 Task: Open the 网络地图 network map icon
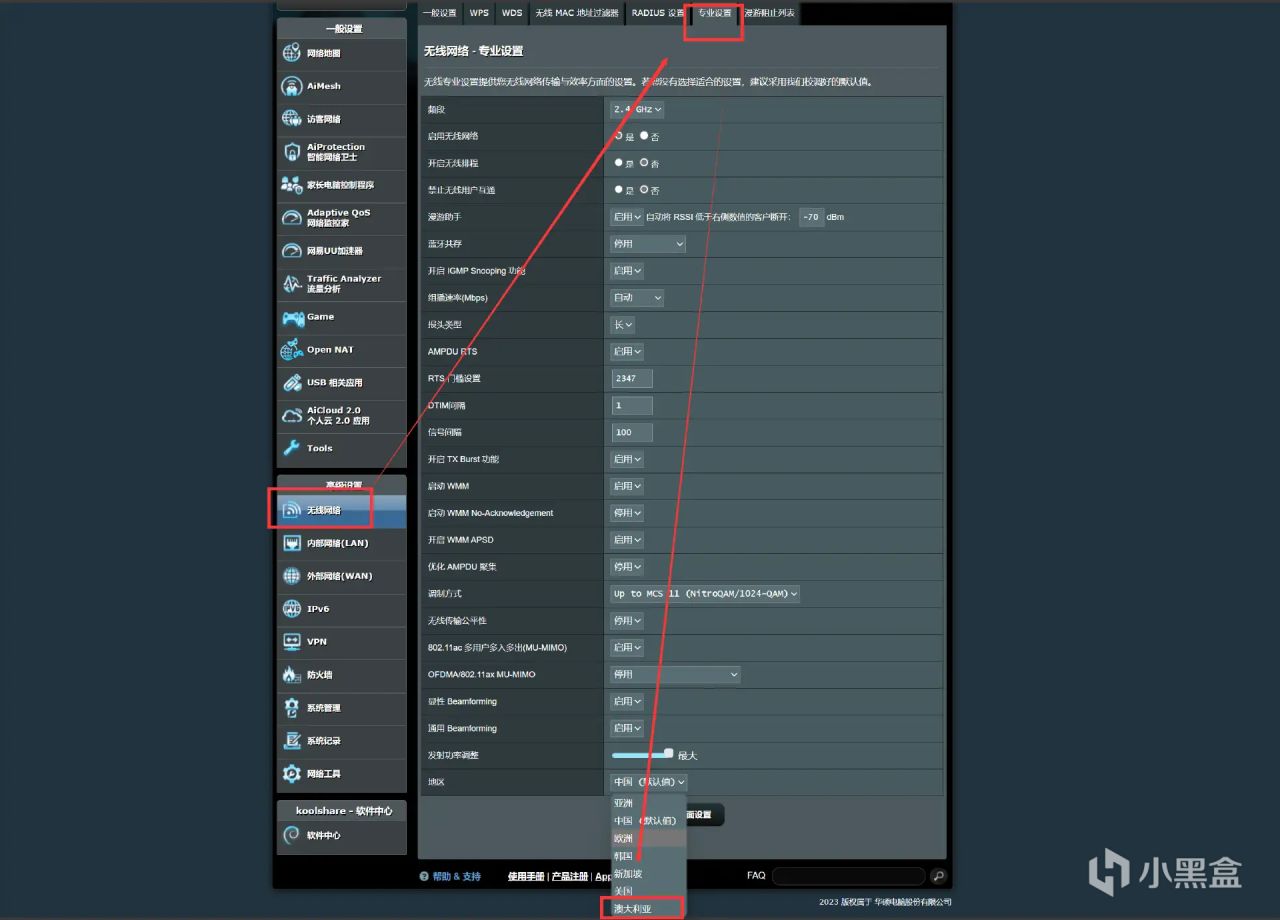pyautogui.click(x=291, y=53)
